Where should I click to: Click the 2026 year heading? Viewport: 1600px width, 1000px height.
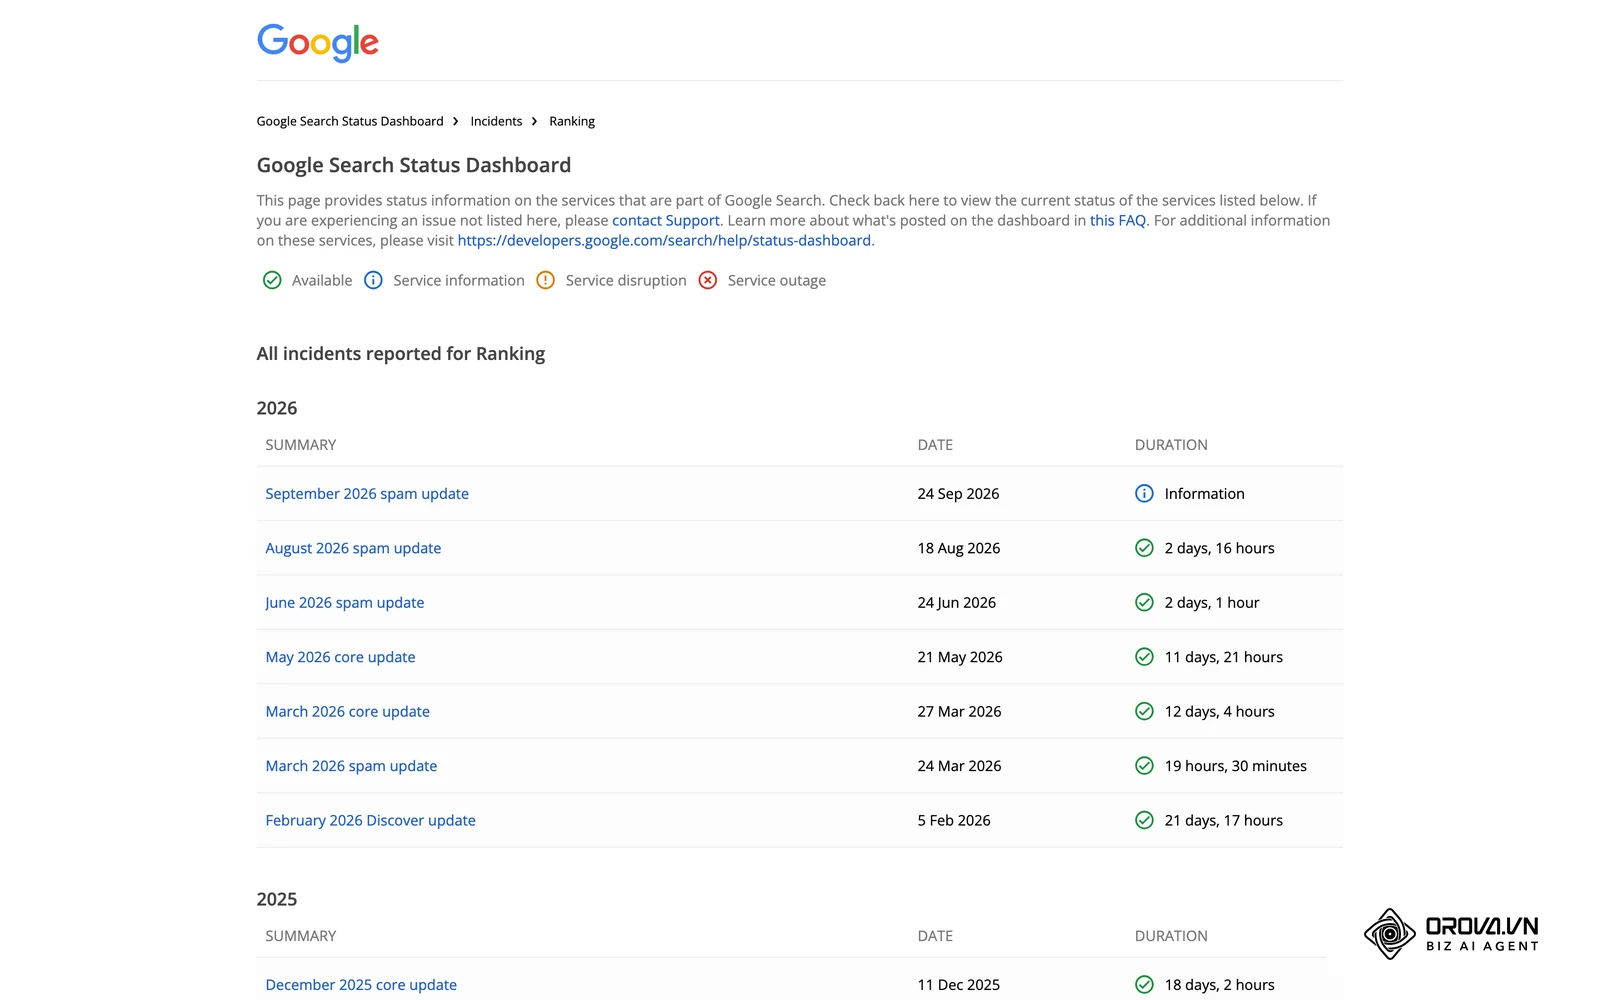277,408
